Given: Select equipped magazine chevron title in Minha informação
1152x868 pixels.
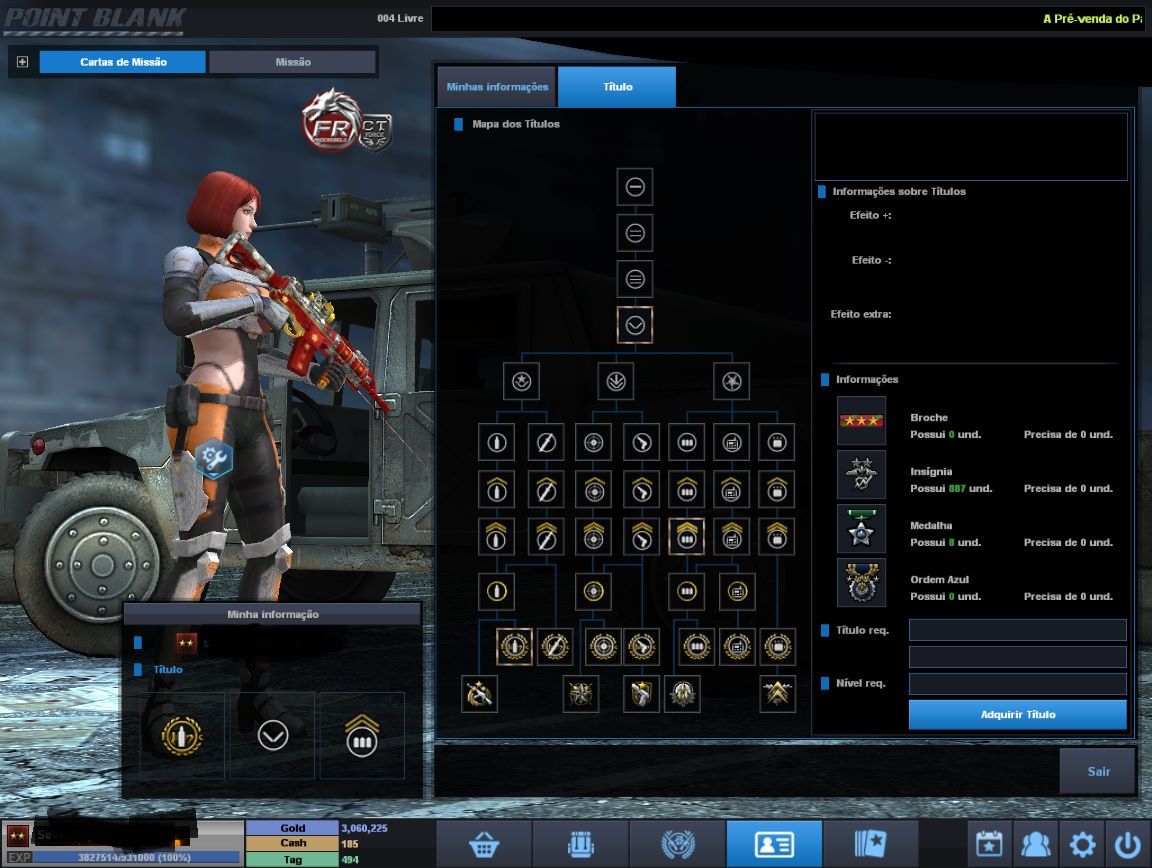Looking at the screenshot, I should click(362, 735).
